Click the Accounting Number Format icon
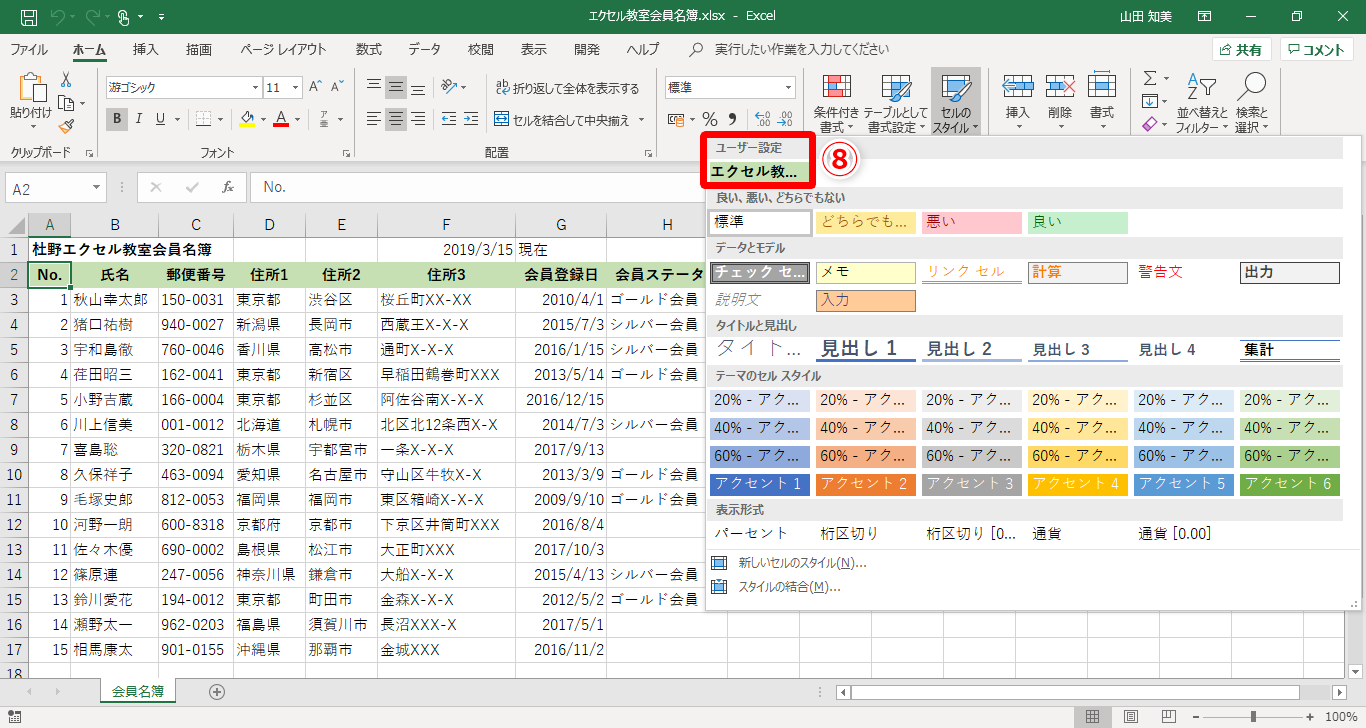 point(676,120)
